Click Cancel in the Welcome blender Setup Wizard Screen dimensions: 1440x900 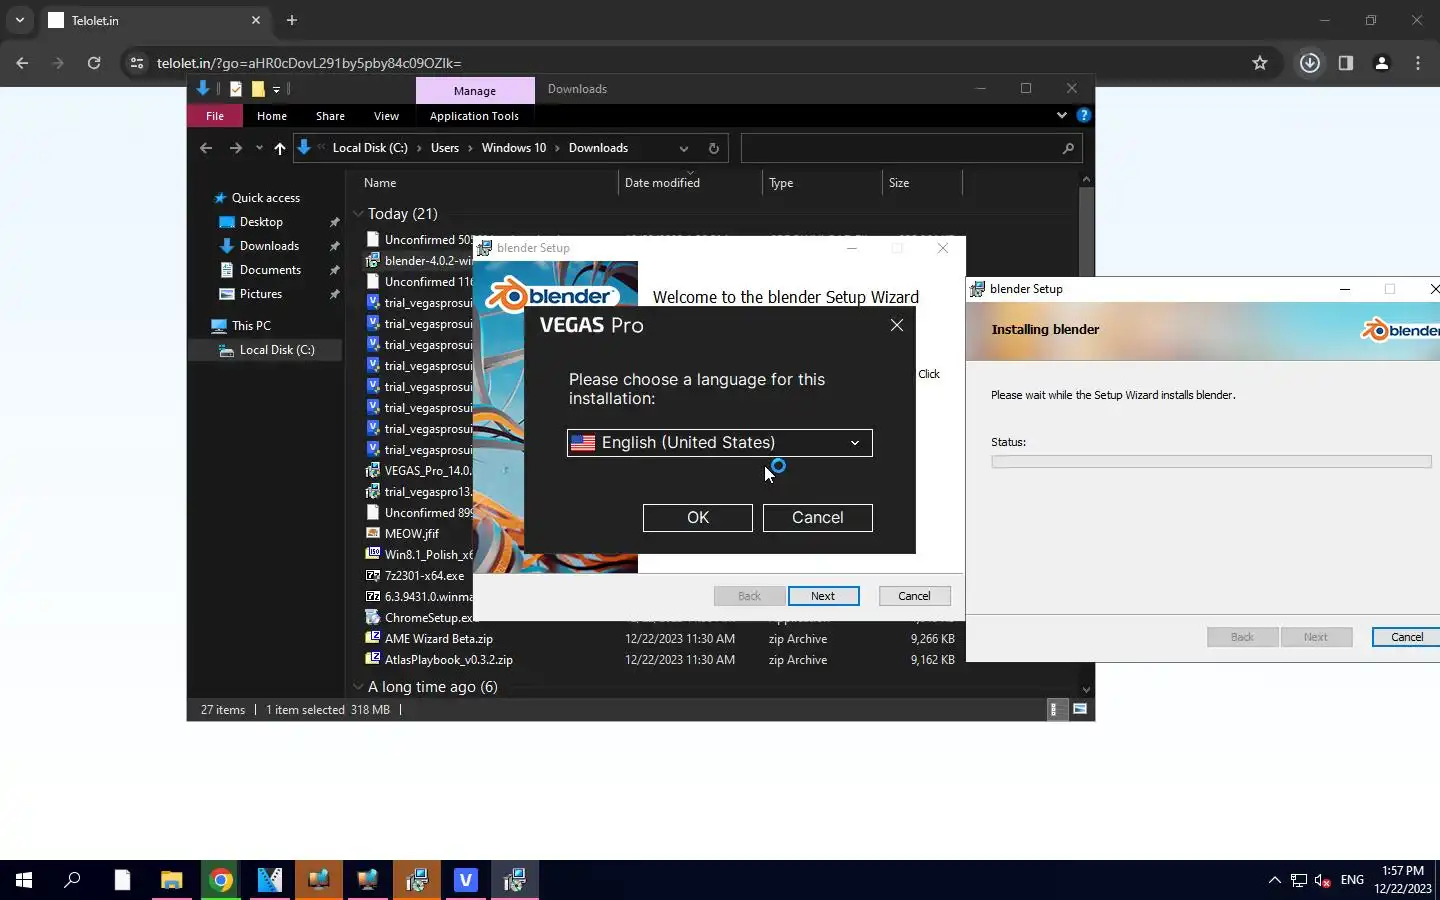[x=914, y=596]
